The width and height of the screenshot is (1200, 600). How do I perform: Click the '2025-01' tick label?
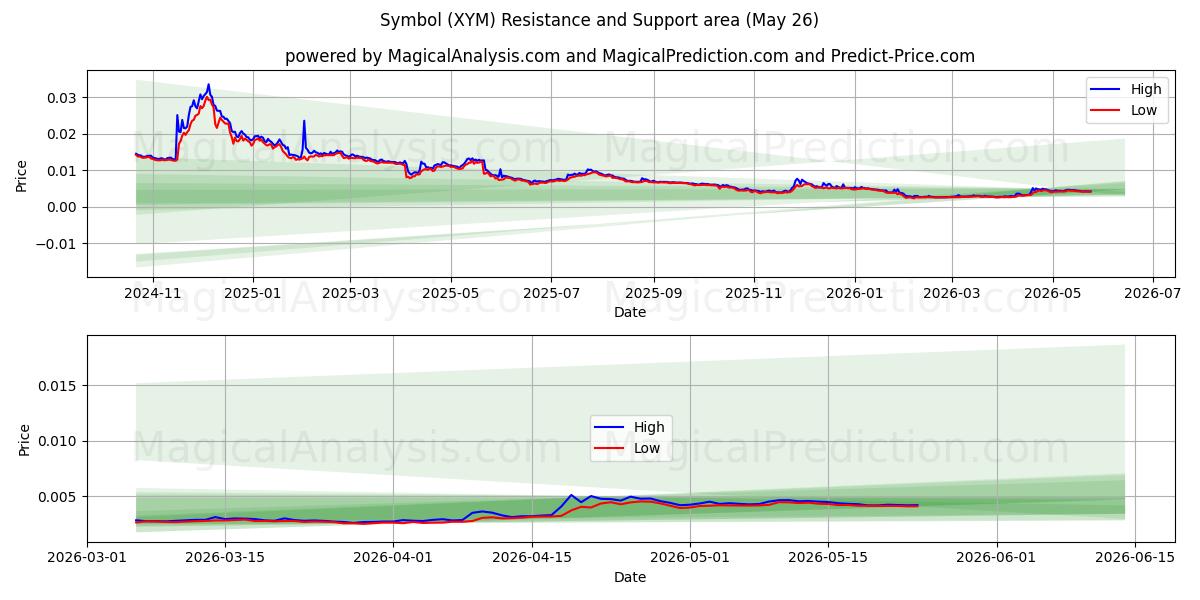[x=252, y=292]
